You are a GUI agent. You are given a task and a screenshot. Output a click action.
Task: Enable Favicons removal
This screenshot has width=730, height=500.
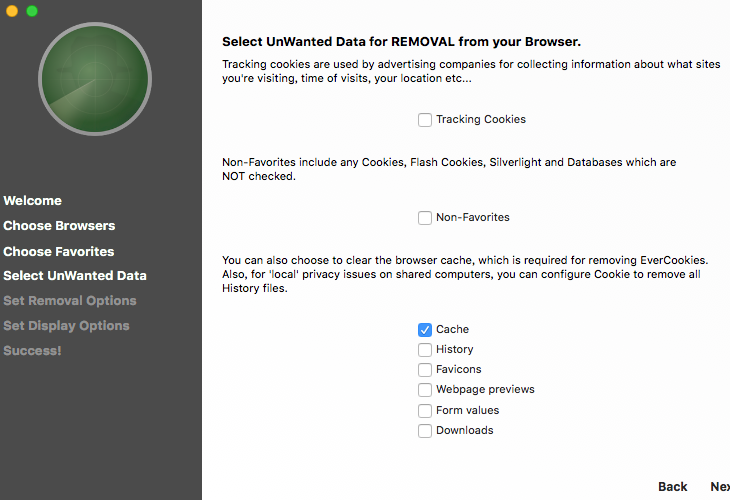(x=425, y=370)
